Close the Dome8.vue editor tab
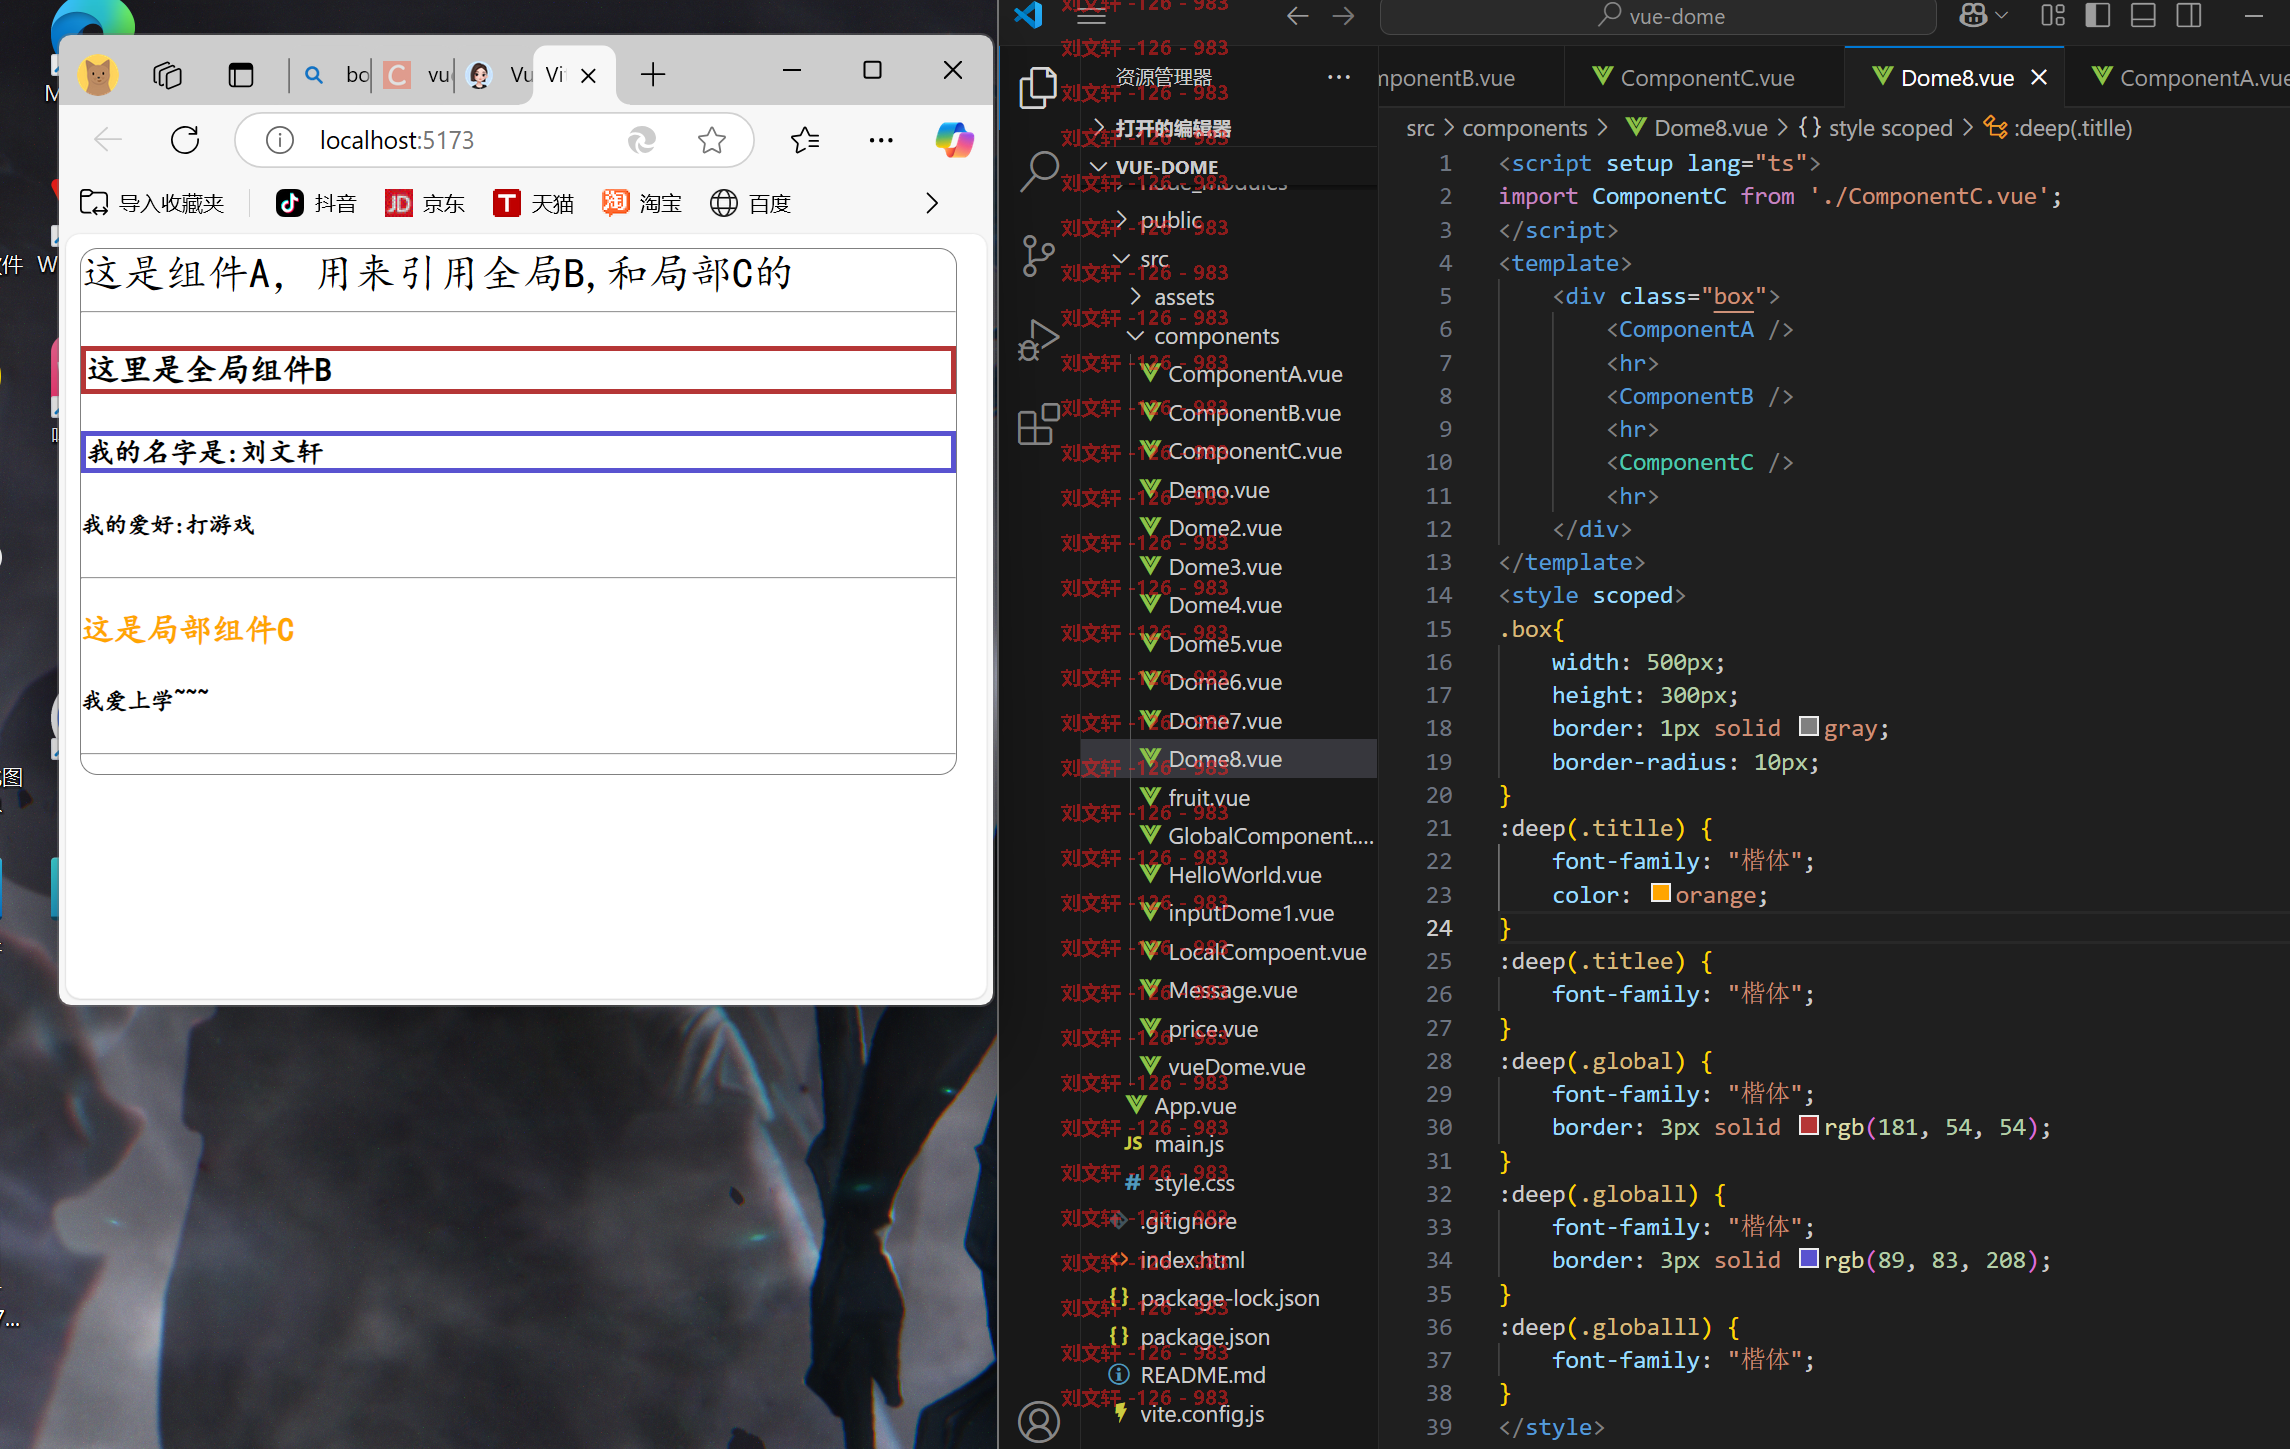The image size is (2290, 1449). point(2040,77)
